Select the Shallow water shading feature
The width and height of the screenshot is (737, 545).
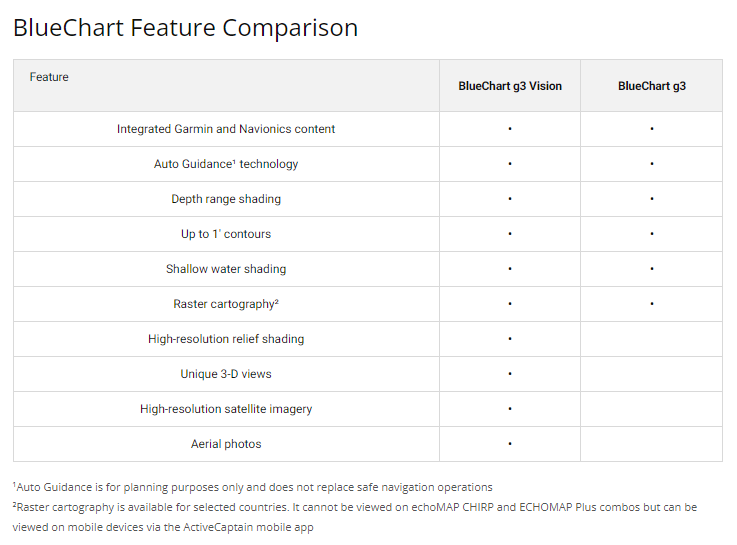point(226,269)
